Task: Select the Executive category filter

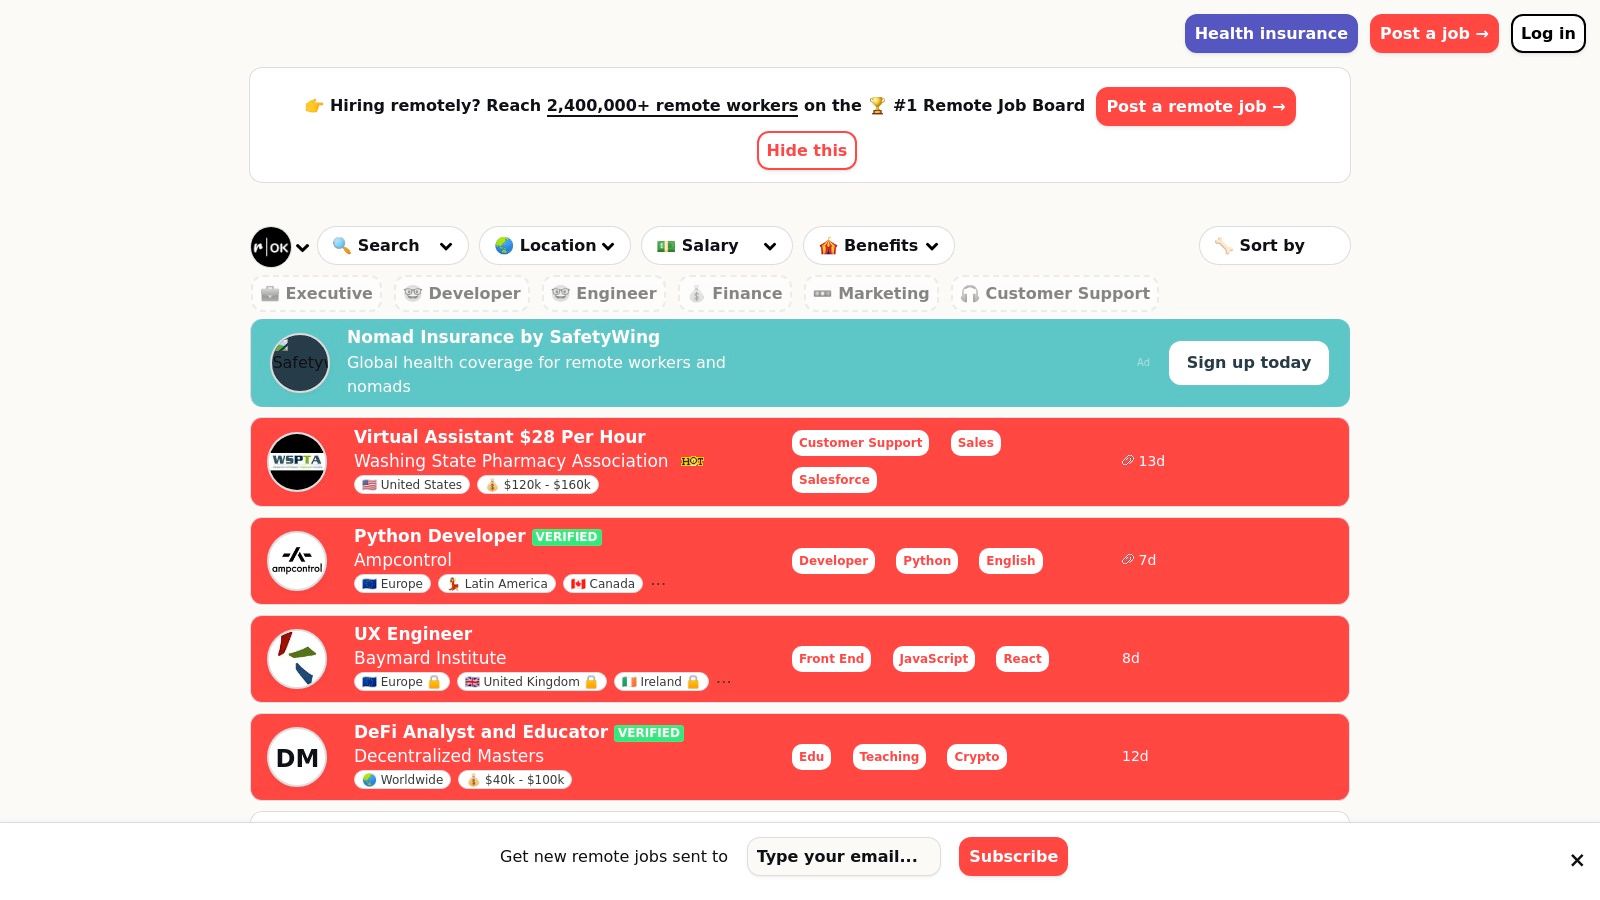Action: (317, 294)
